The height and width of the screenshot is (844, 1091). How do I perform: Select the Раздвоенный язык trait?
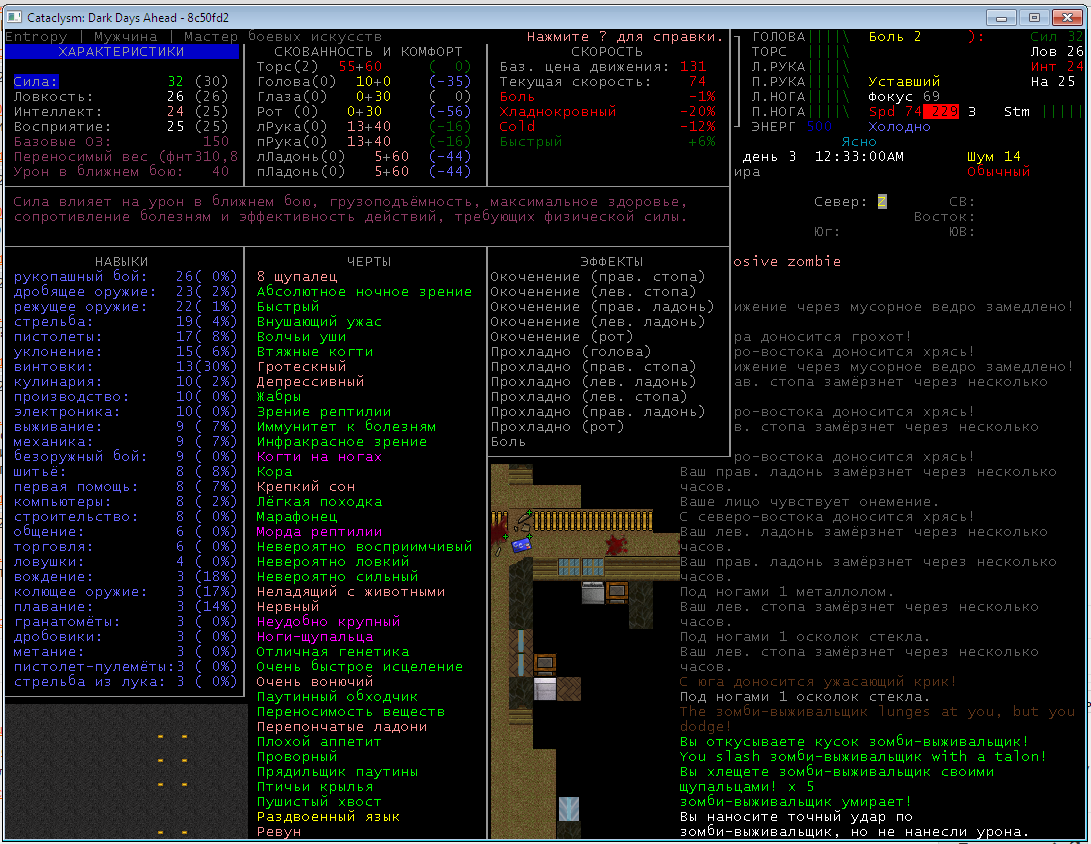pos(328,816)
